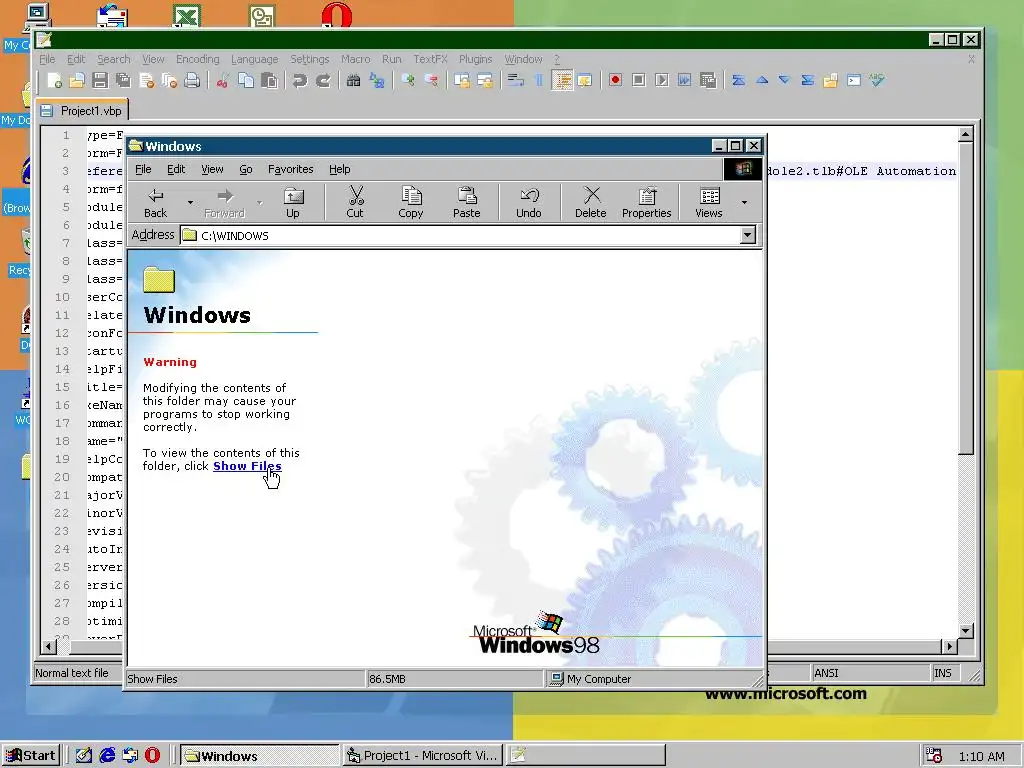
Task: Open Notepad++ Encoding menu
Action: (x=197, y=59)
